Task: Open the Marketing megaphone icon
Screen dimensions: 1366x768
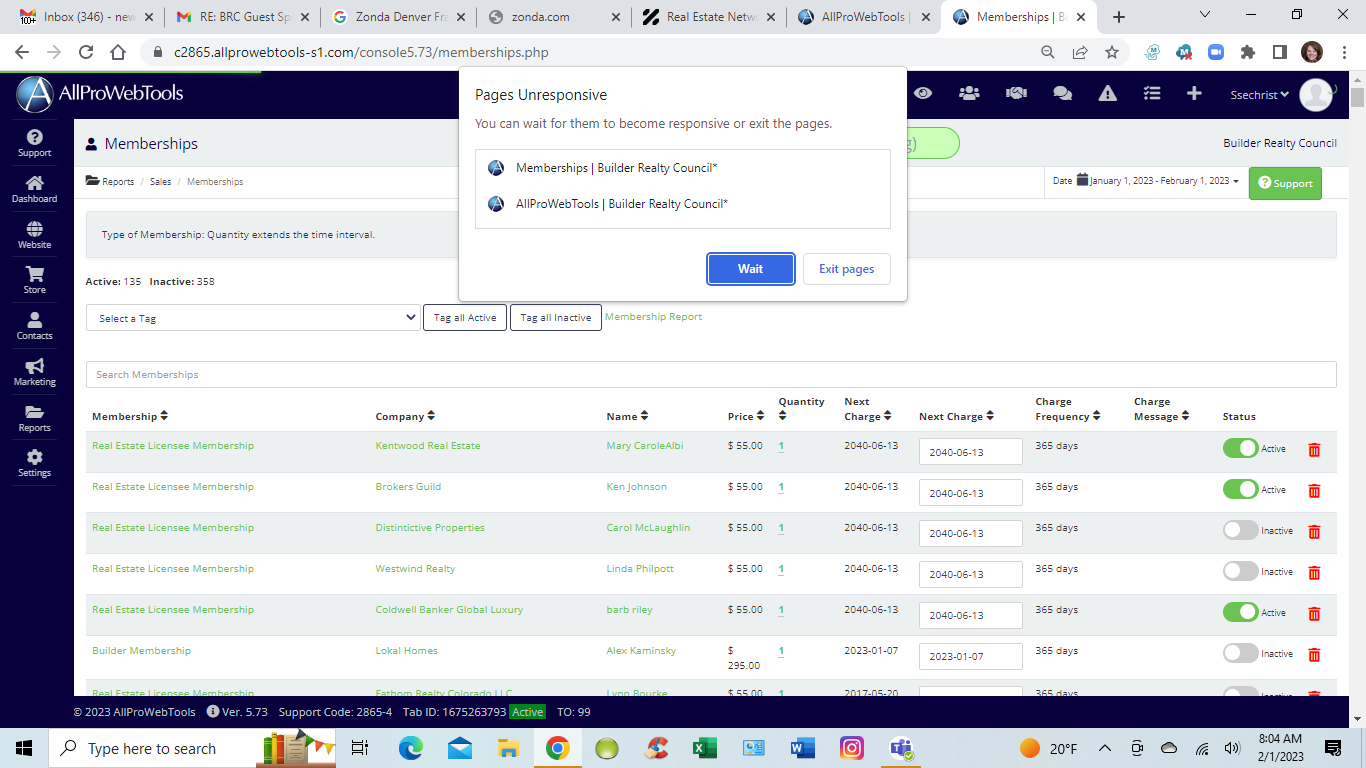Action: coord(34,372)
